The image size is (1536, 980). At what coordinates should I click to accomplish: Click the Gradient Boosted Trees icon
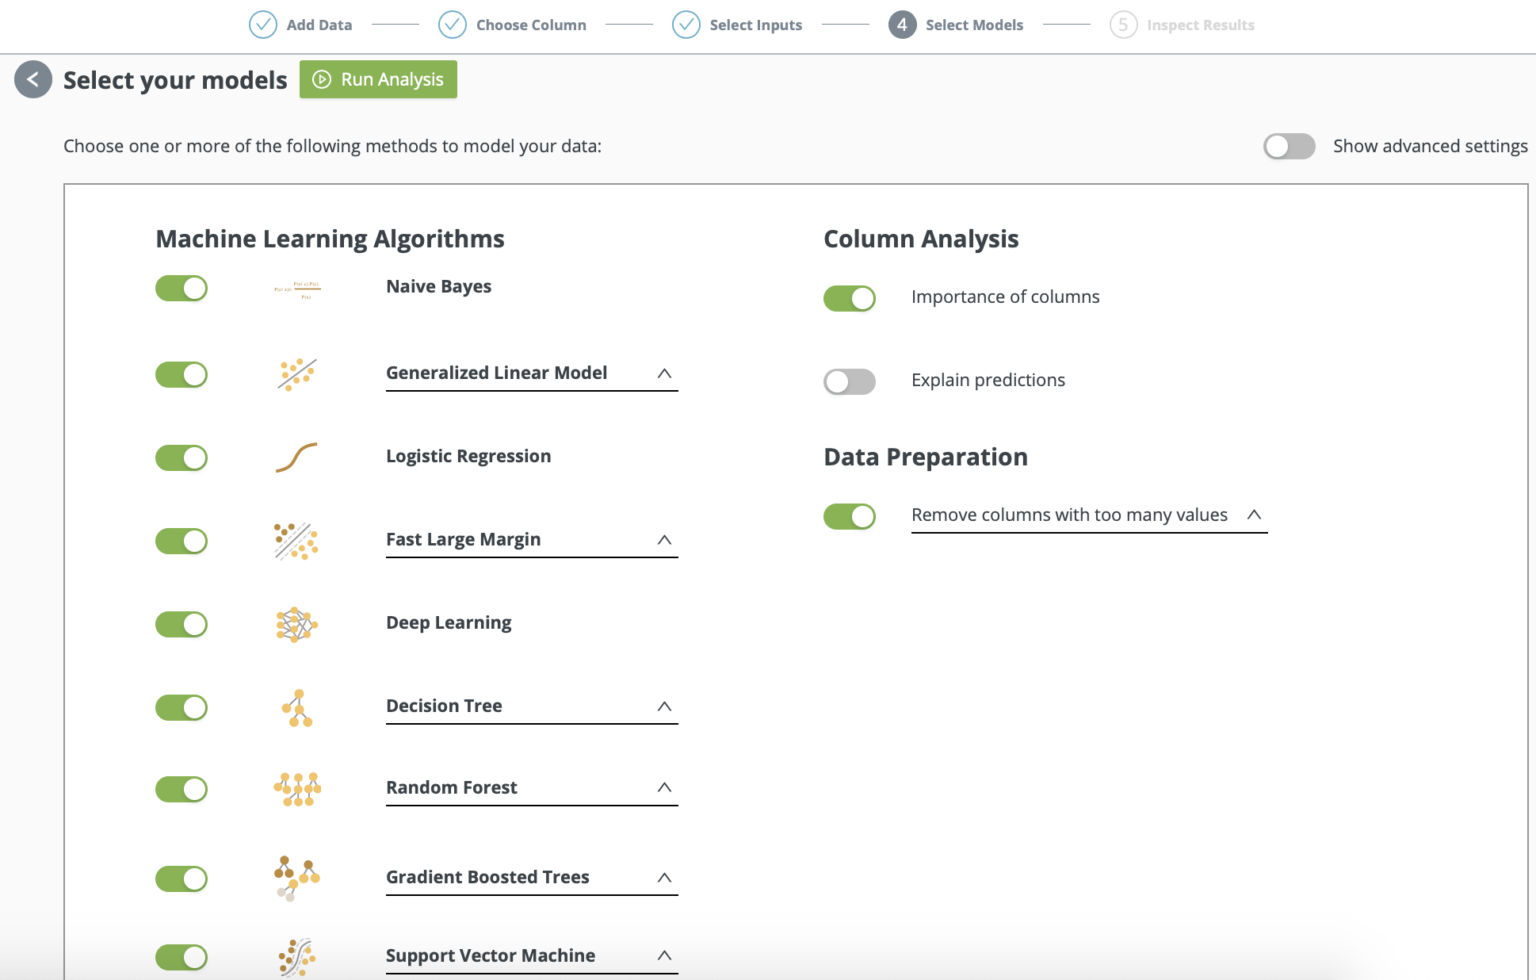click(297, 878)
